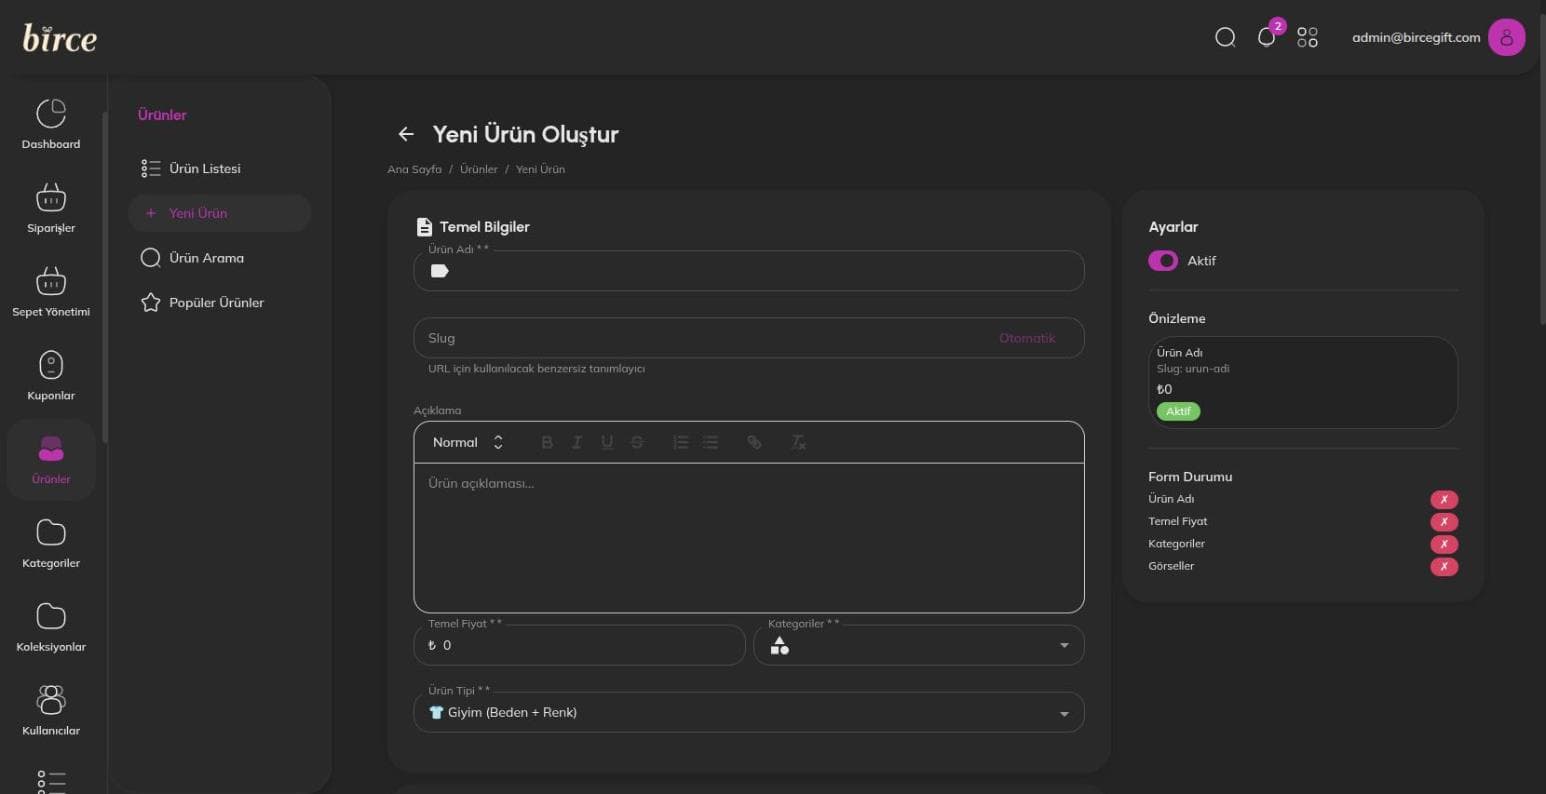The image size is (1546, 794).
Task: Toggle strikethrough formatting in description editor
Action: coord(637,442)
